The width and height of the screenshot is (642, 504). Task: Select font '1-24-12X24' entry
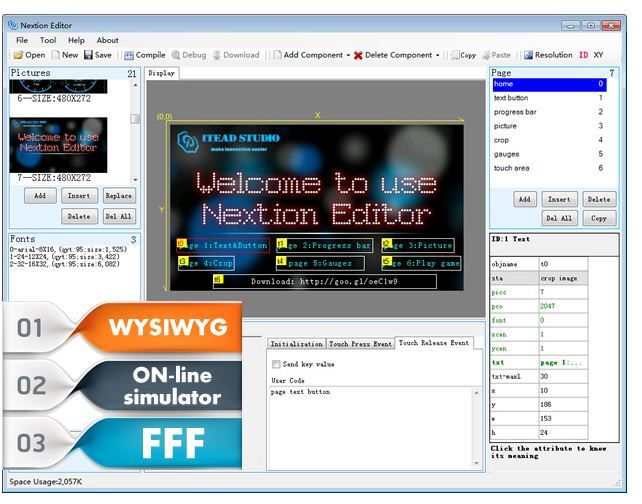[64, 257]
